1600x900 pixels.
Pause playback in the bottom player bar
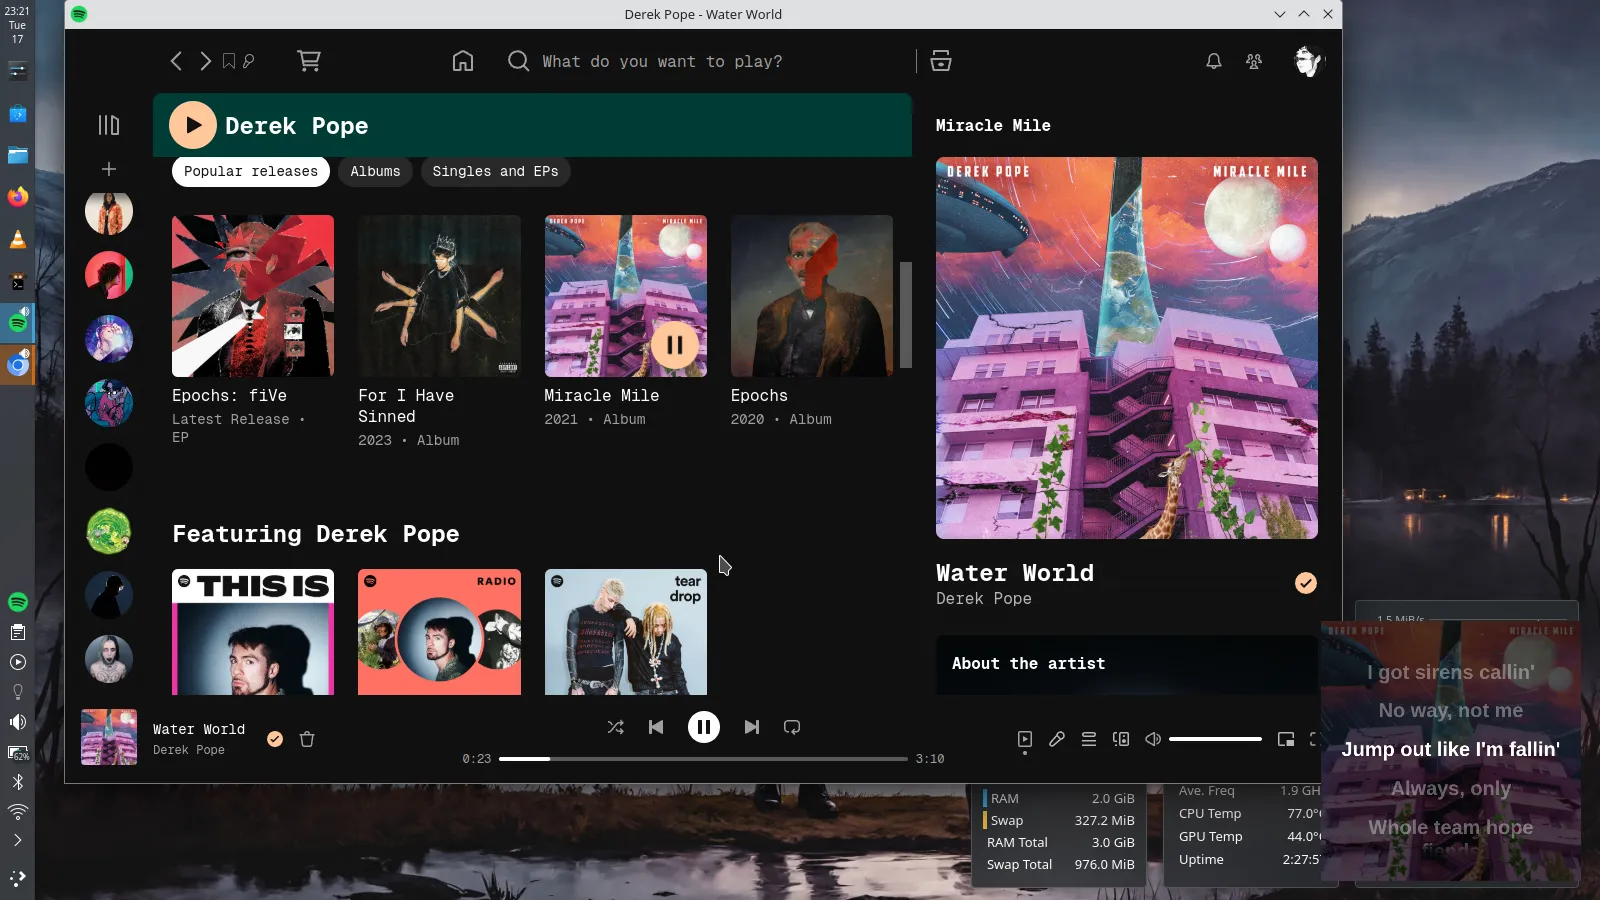pyautogui.click(x=704, y=727)
